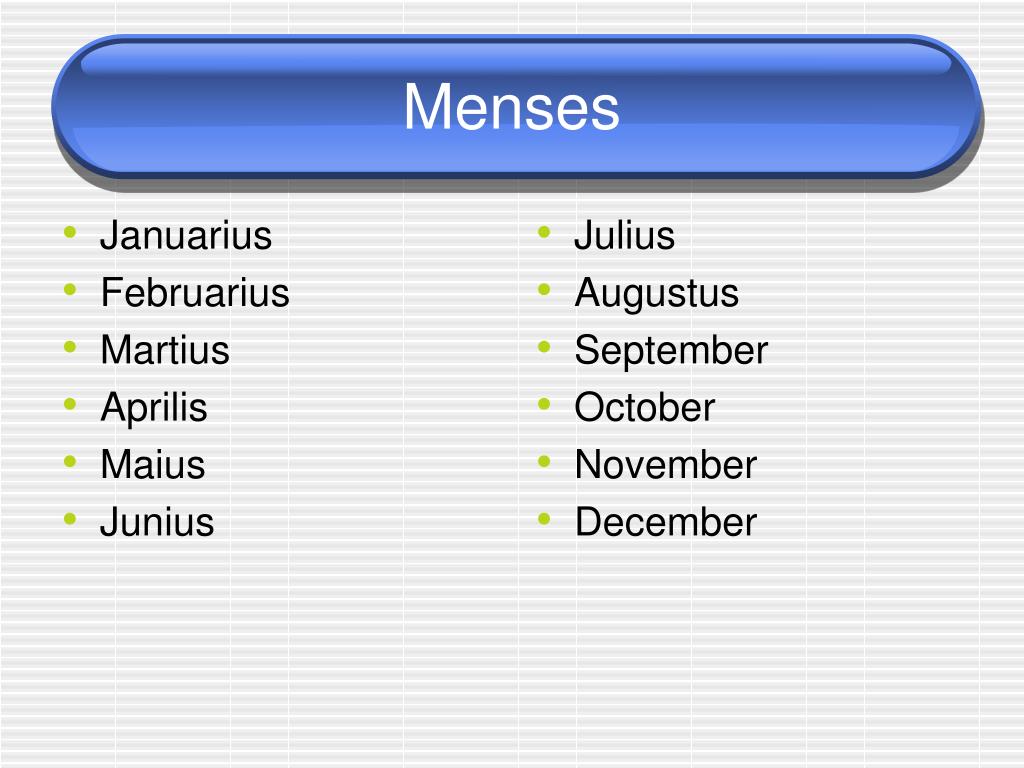
Task: Click the bullet beside Martius
Action: tap(71, 347)
